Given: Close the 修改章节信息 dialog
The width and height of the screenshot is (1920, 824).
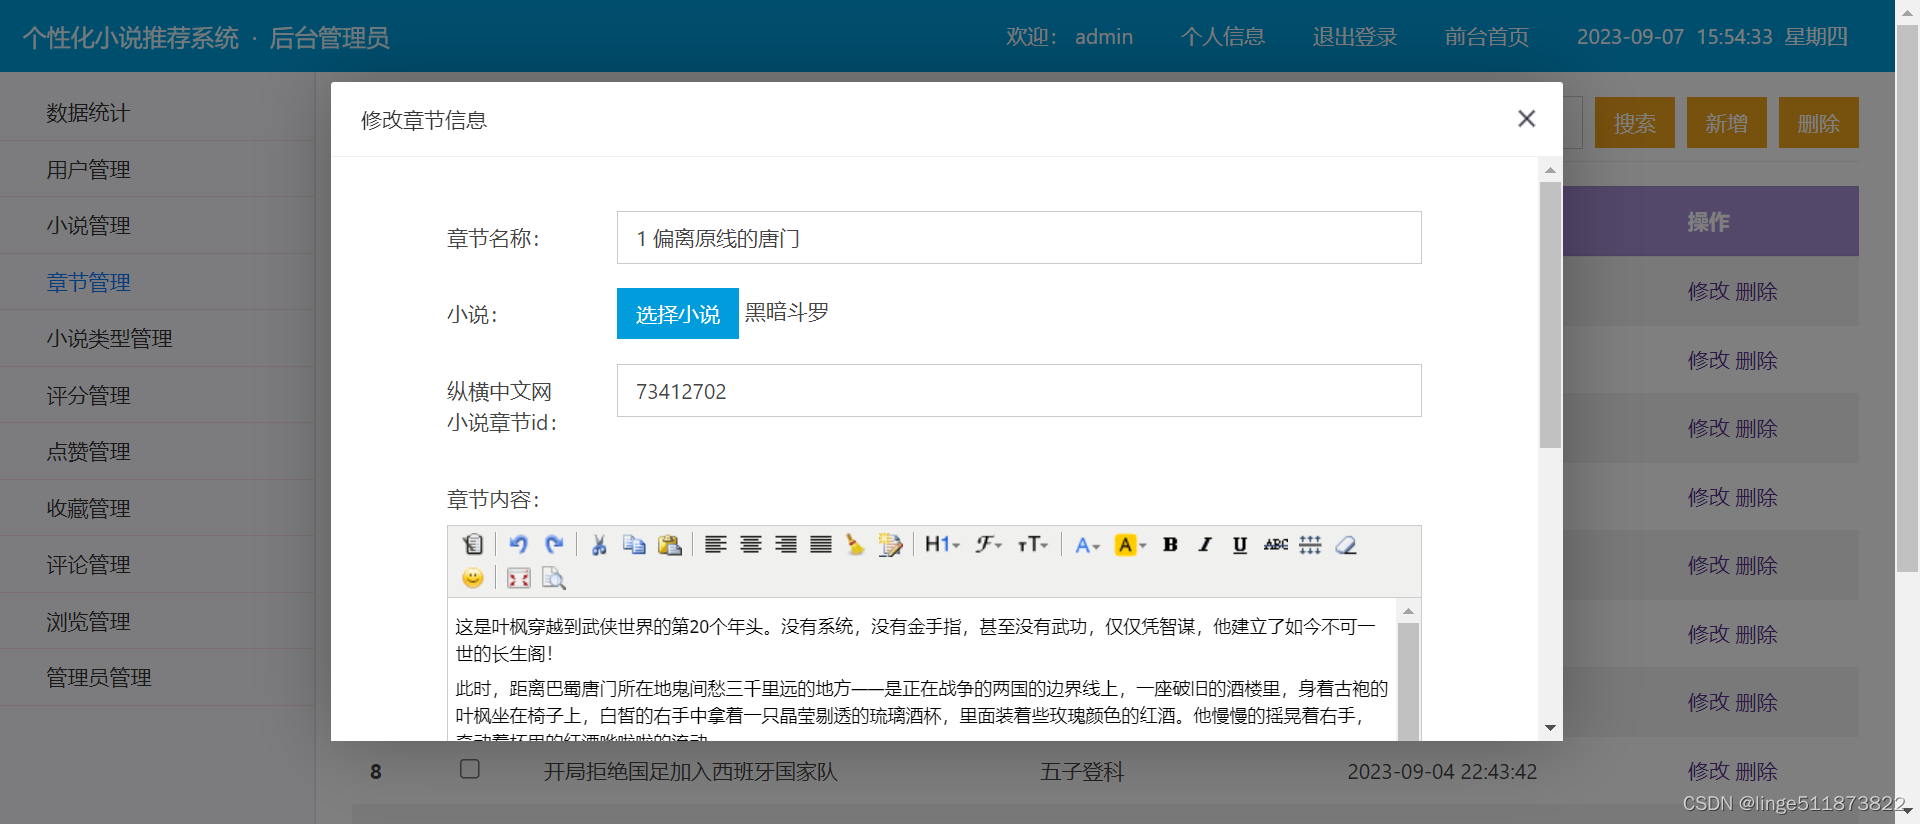Looking at the screenshot, I should 1526,119.
